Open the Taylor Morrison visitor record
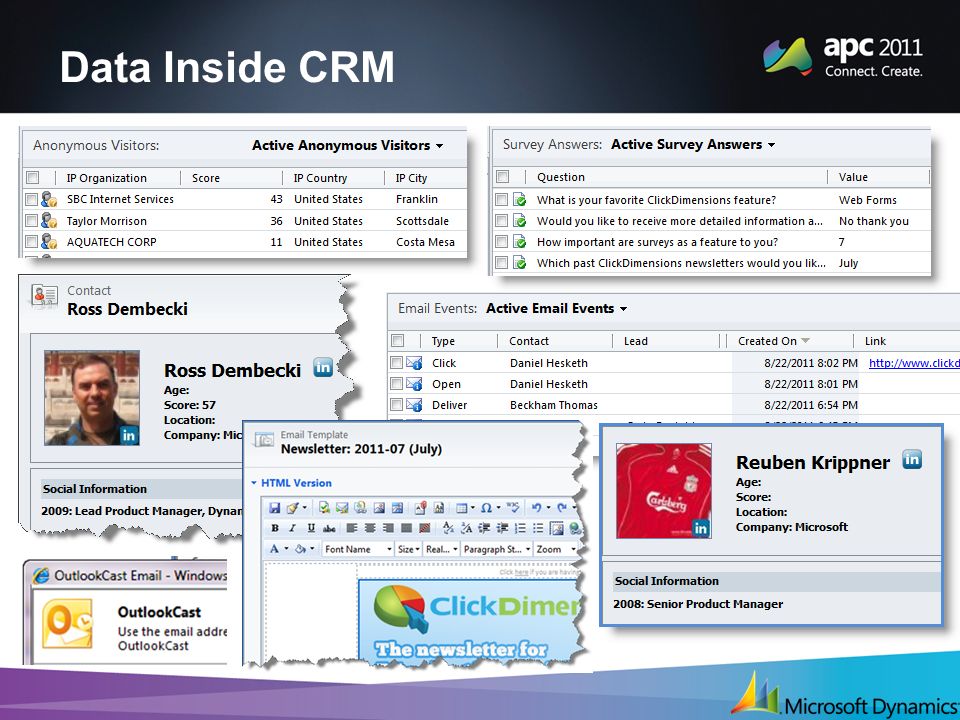The width and height of the screenshot is (960, 720). pos(107,221)
